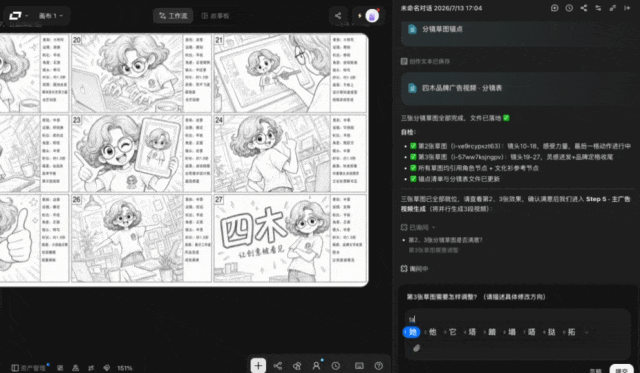Viewport: 640px width, 373px height.
Task: Select storyboard panel 20 with laptop drawing
Action: [127, 73]
